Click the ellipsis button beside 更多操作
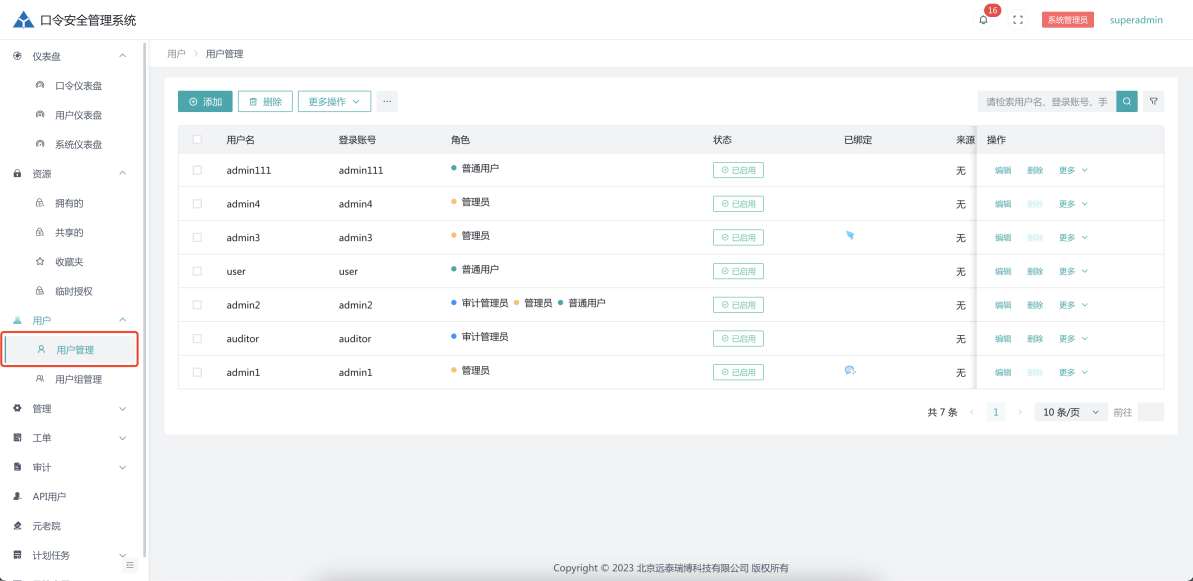This screenshot has width=1193, height=581. 387,101
